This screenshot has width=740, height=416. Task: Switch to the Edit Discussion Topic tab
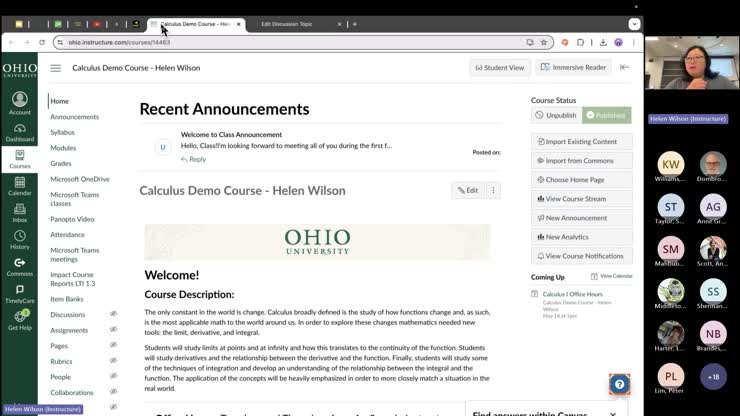pos(286,24)
